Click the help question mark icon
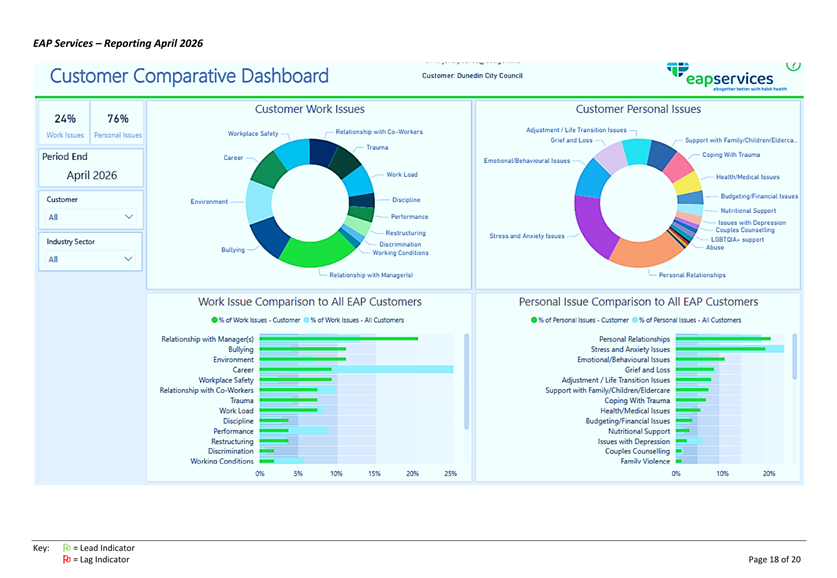 (793, 65)
